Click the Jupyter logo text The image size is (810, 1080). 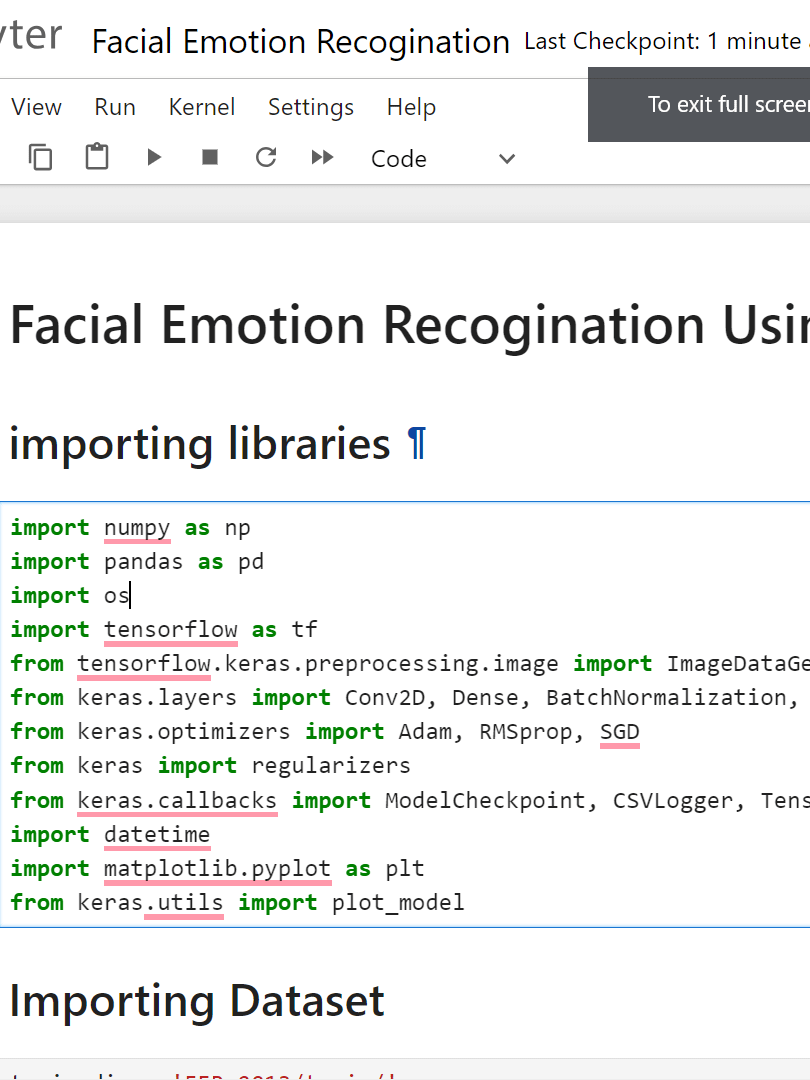click(x=31, y=34)
